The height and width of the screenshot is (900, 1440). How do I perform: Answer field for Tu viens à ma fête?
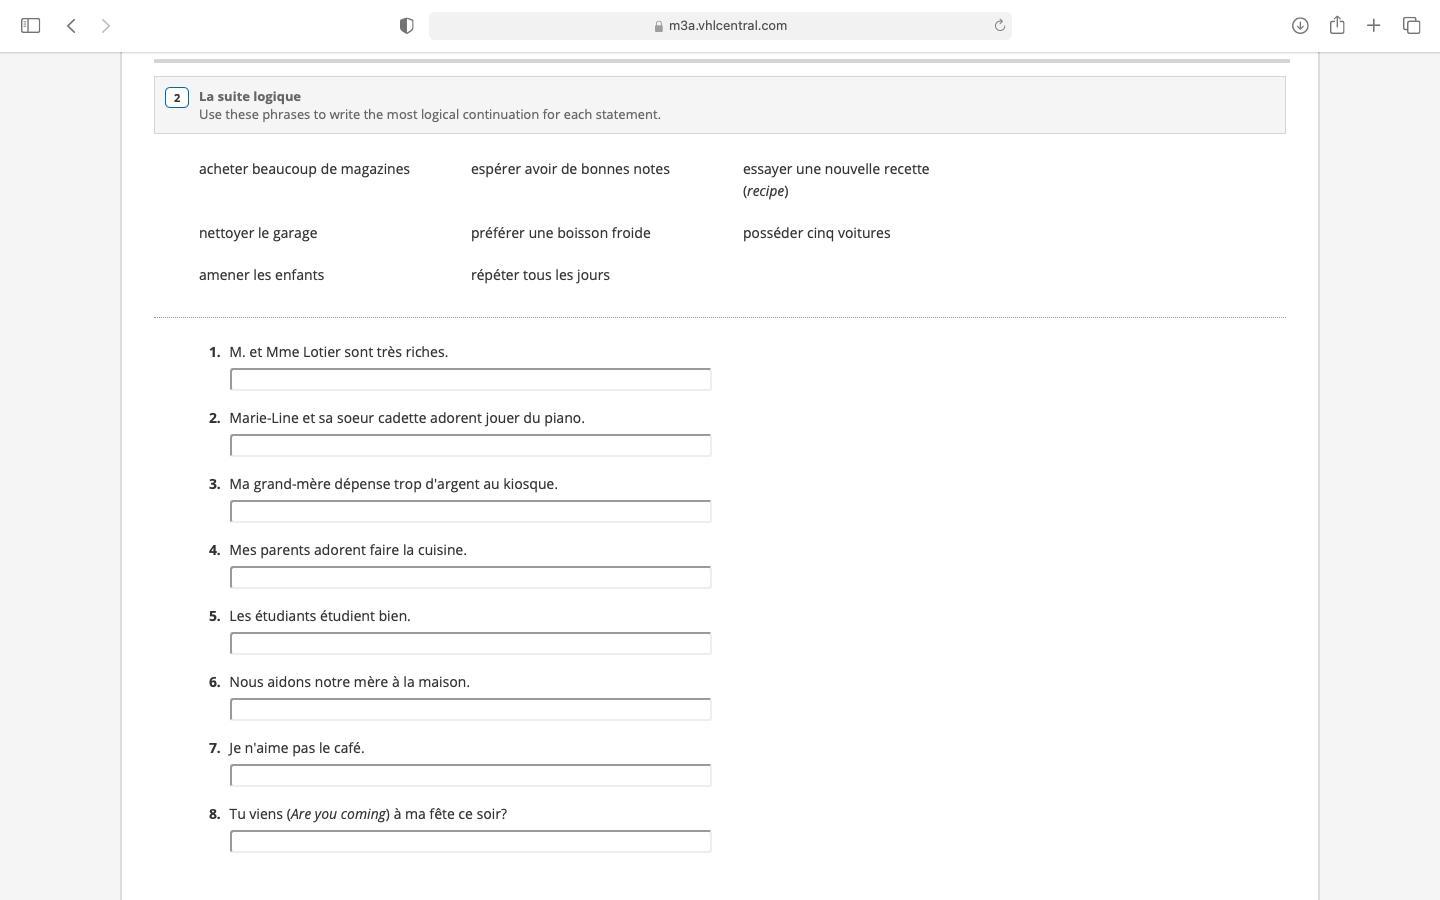tap(470, 841)
